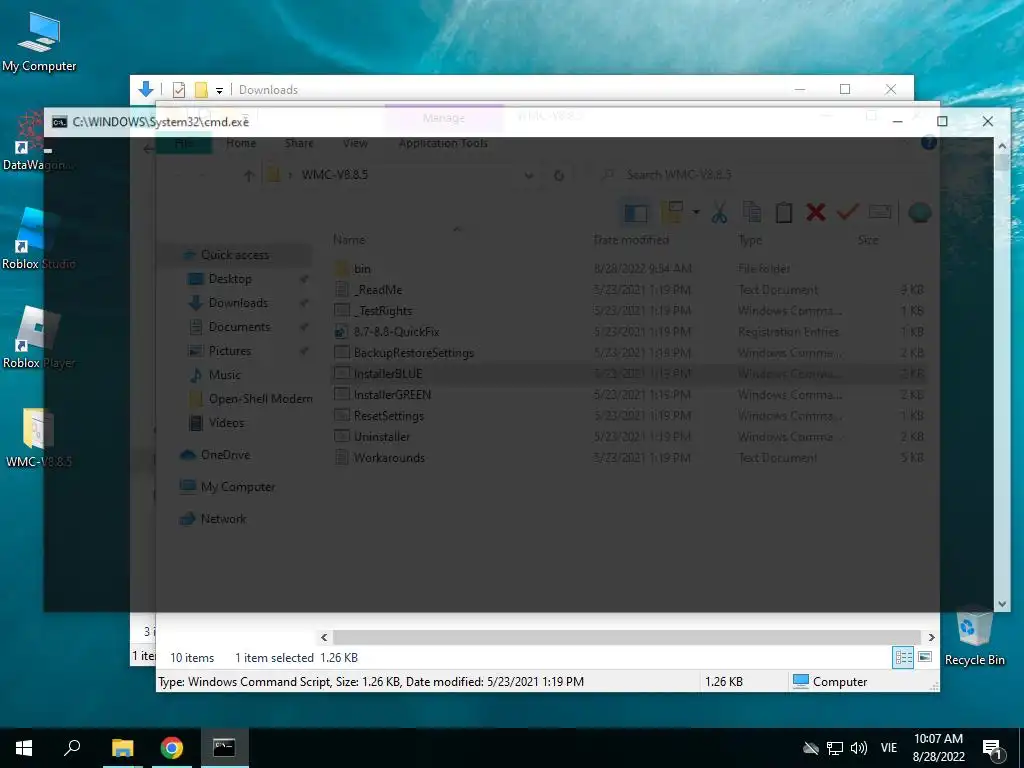Open My Computer desktop icon
The image size is (1024, 768).
tap(39, 42)
